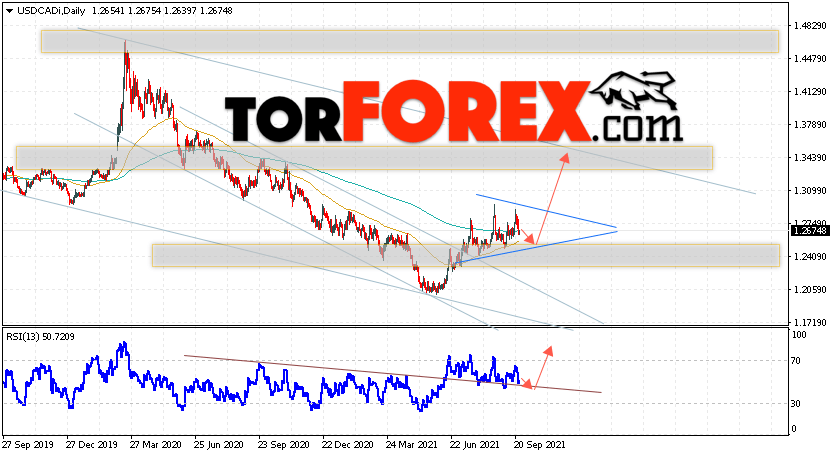Click the 1.34390 price axis label

(810, 157)
